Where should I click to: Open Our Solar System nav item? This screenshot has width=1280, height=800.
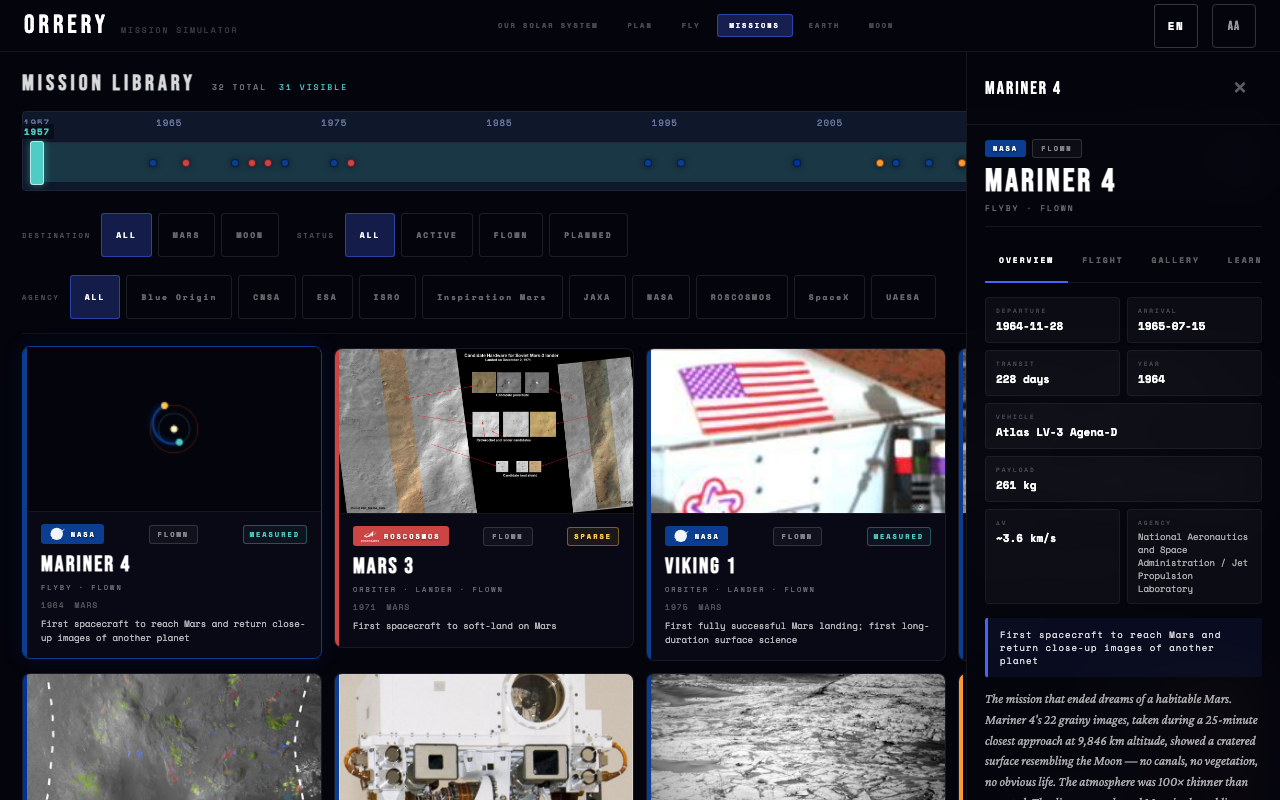coord(548,25)
